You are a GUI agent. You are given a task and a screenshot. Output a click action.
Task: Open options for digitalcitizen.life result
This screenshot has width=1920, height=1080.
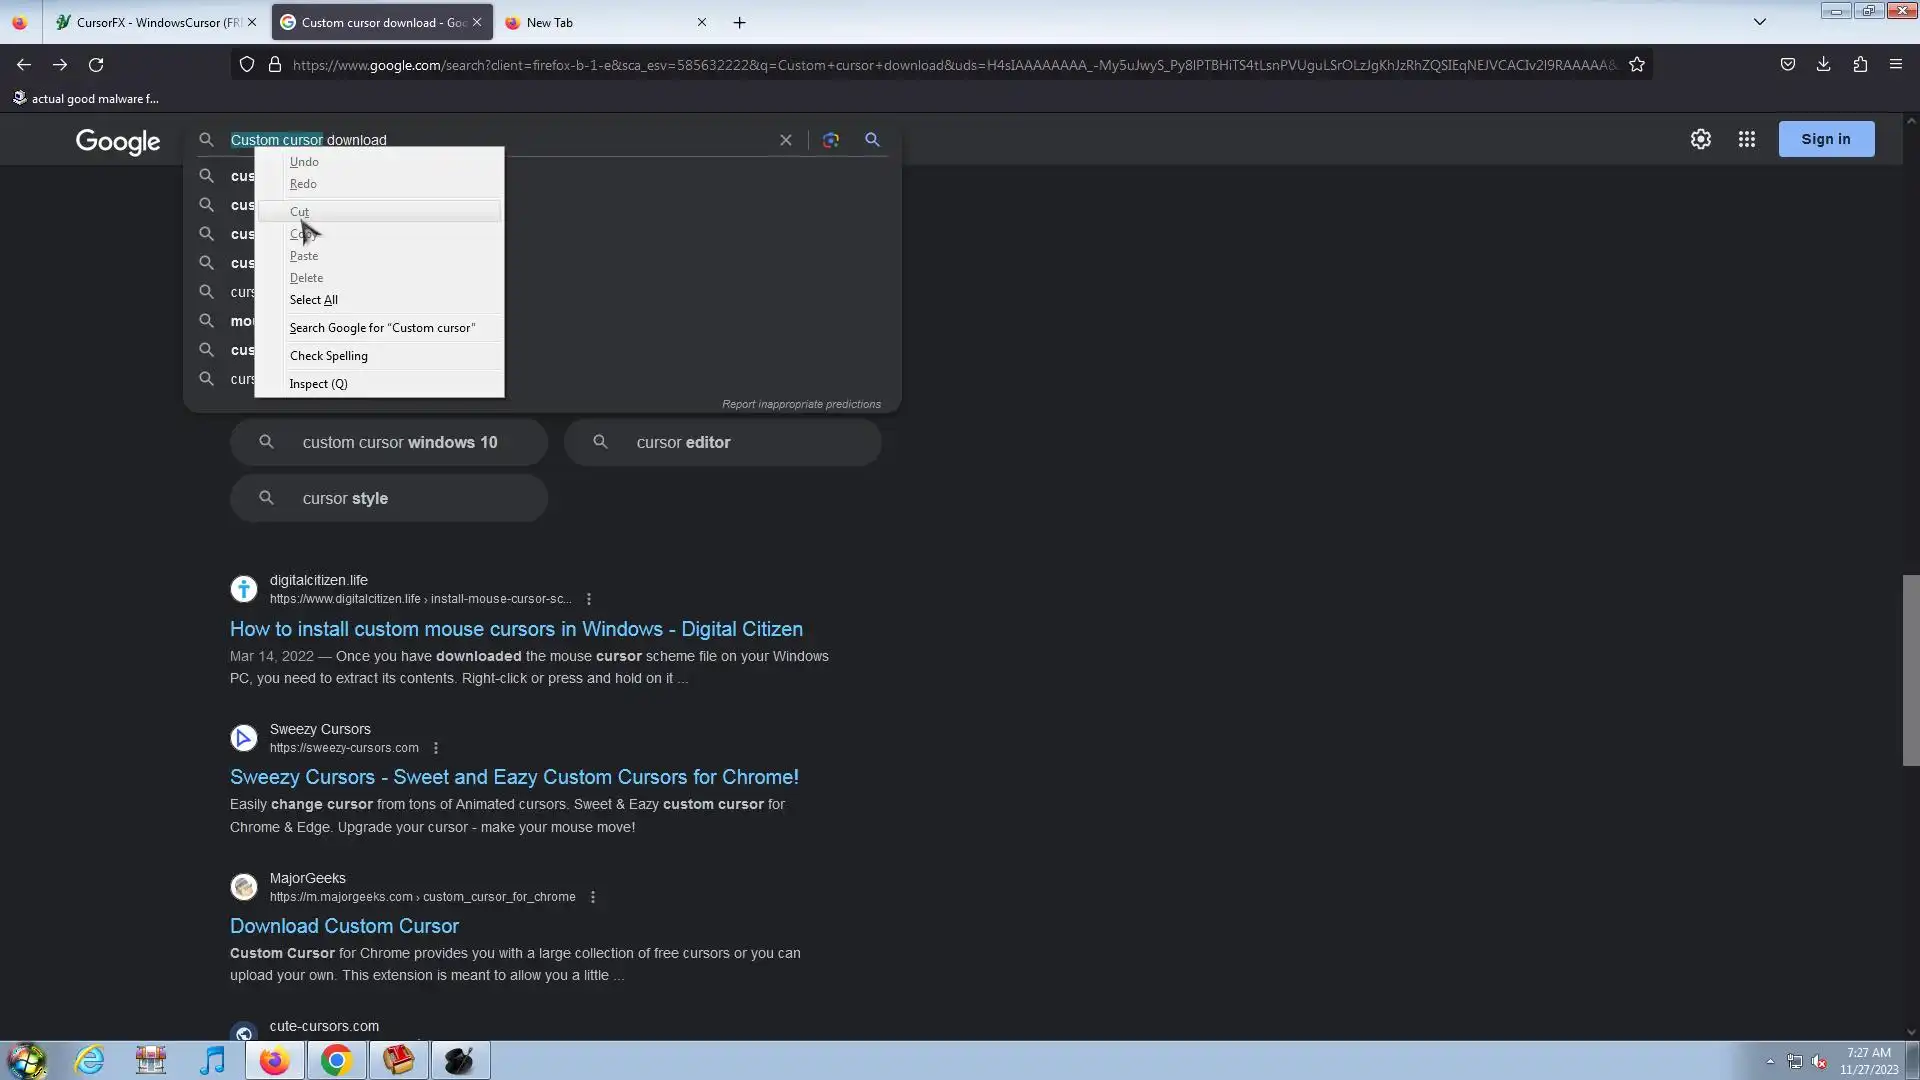[589, 599]
